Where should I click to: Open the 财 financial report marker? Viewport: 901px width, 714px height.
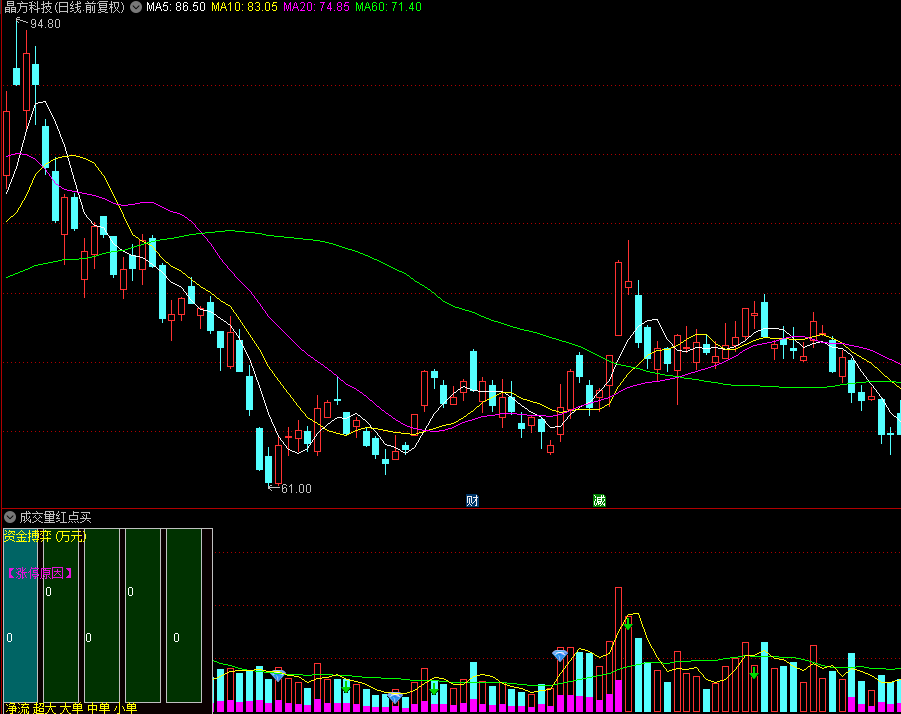pyautogui.click(x=472, y=500)
